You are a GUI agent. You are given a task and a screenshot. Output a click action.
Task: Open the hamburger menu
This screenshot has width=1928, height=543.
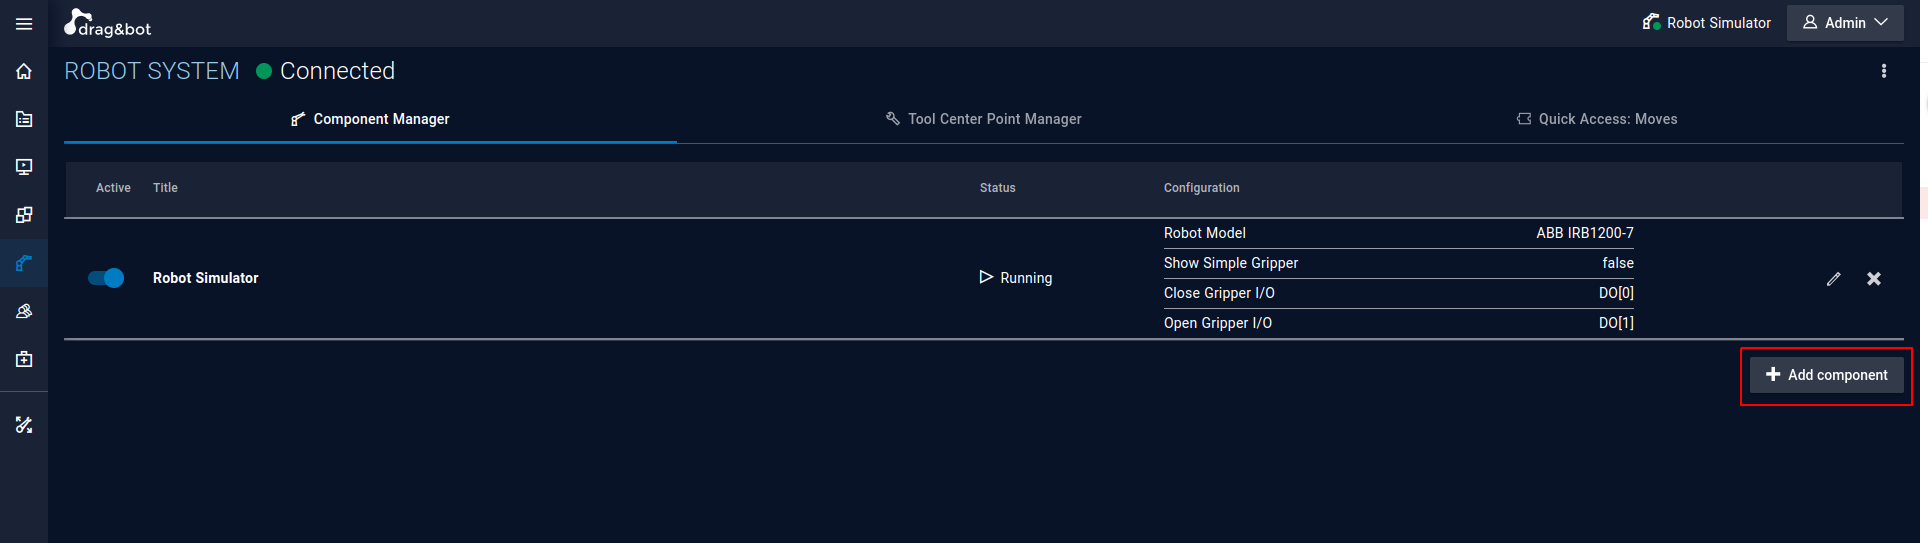[x=24, y=23]
